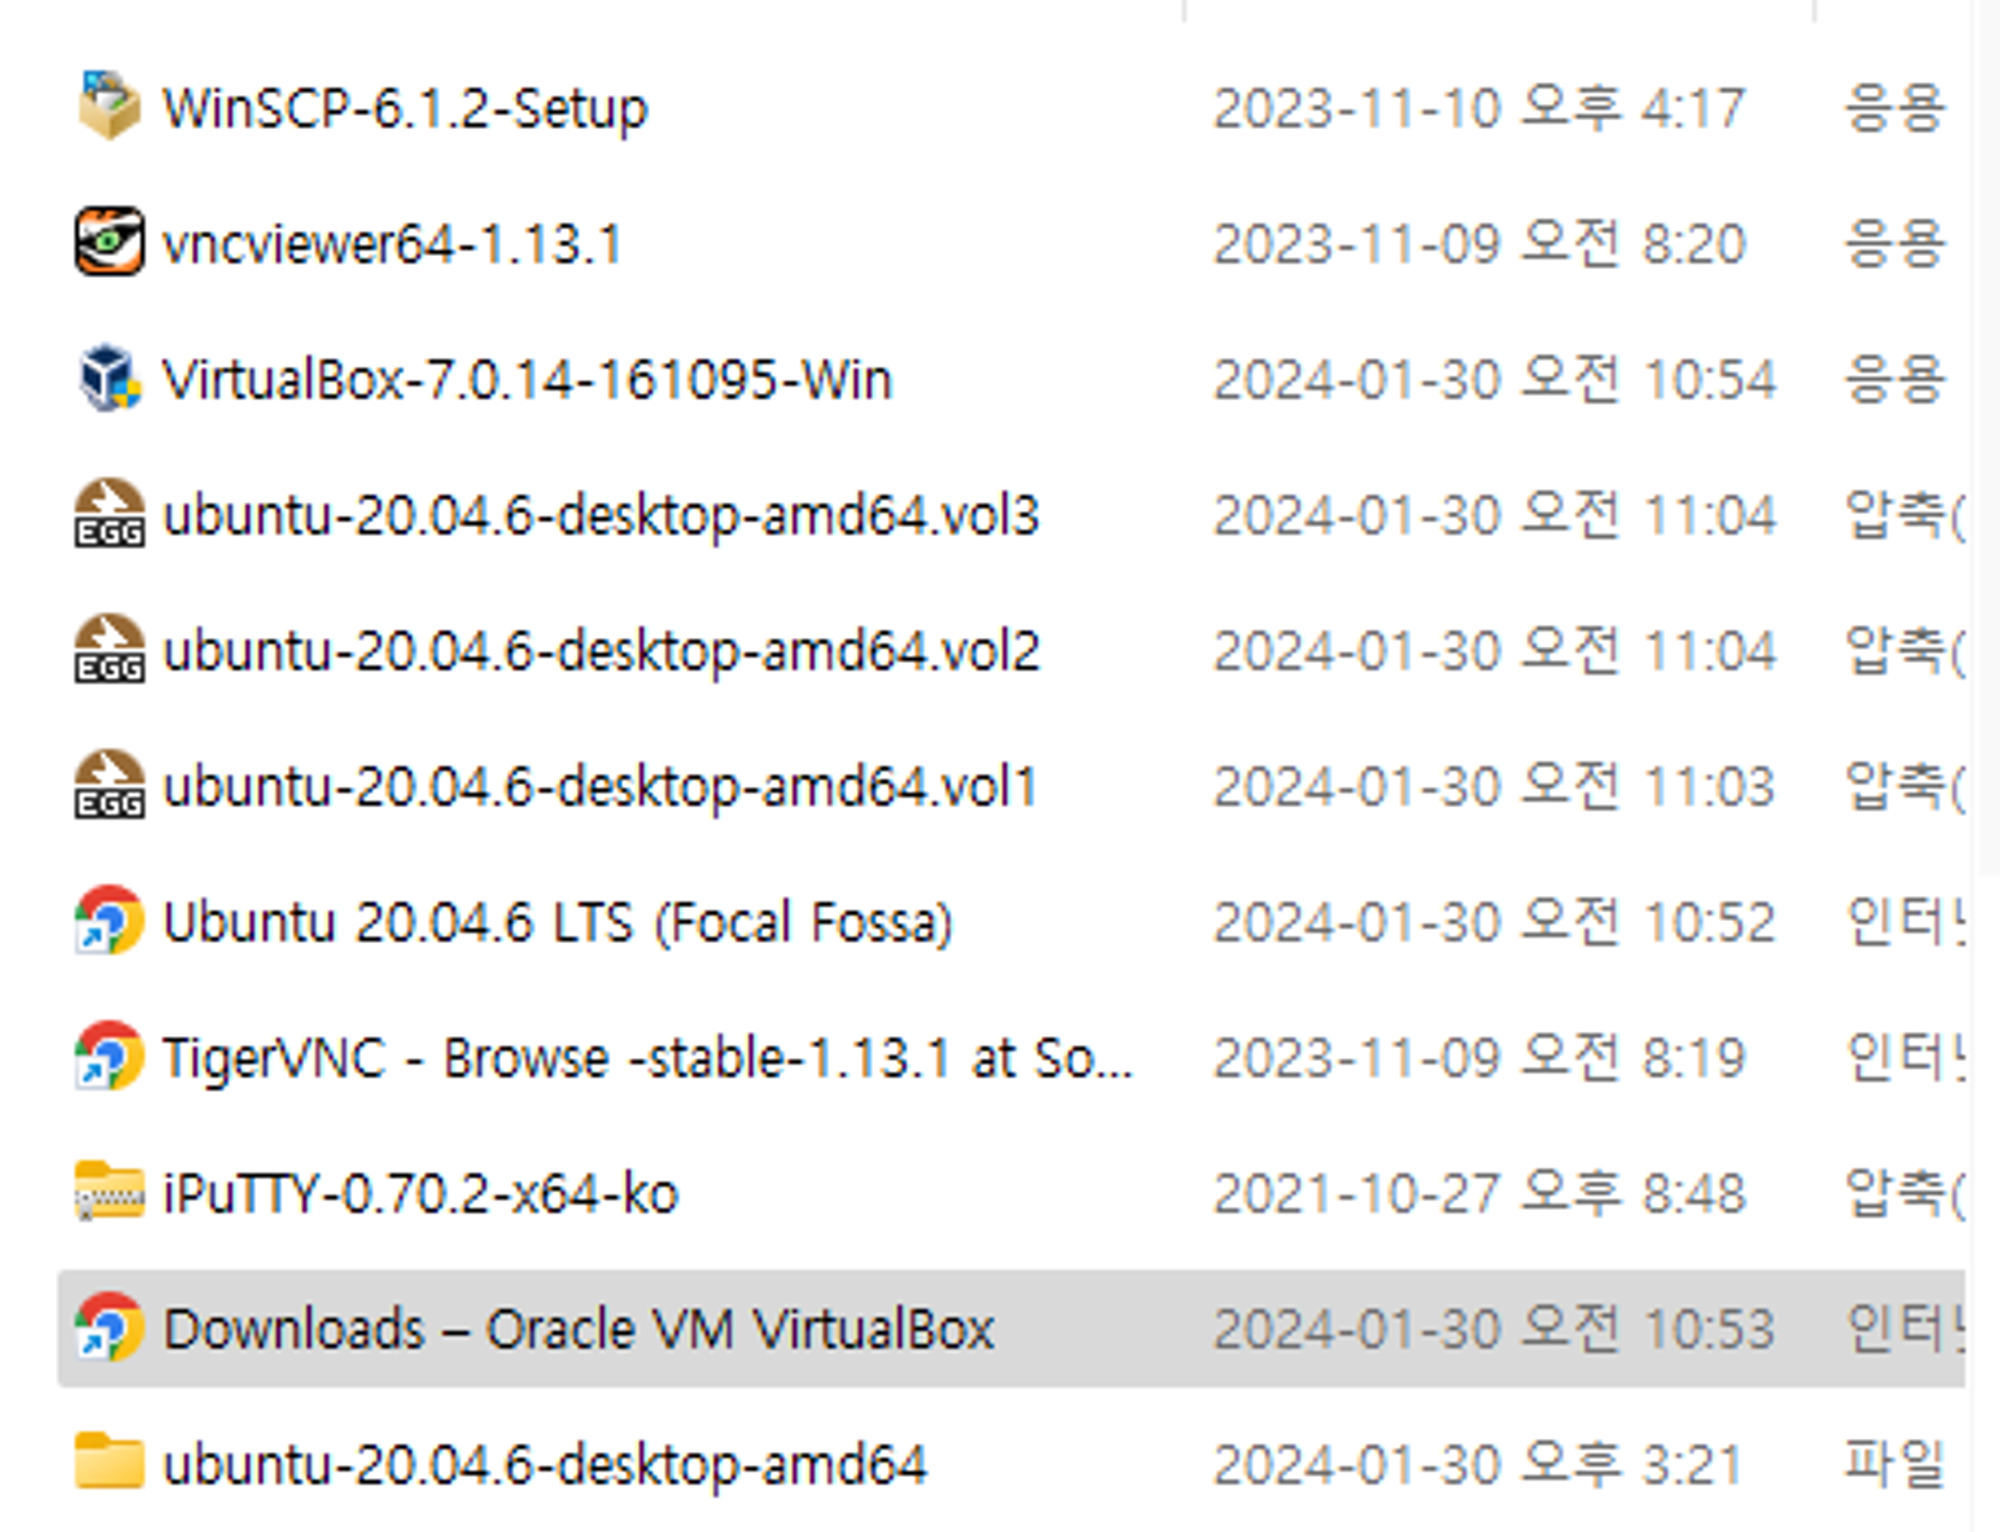Screen dimensions: 2000x1532
Task: Click the date 2021-10-27 of the iPuTTY row
Action: coord(1356,1193)
